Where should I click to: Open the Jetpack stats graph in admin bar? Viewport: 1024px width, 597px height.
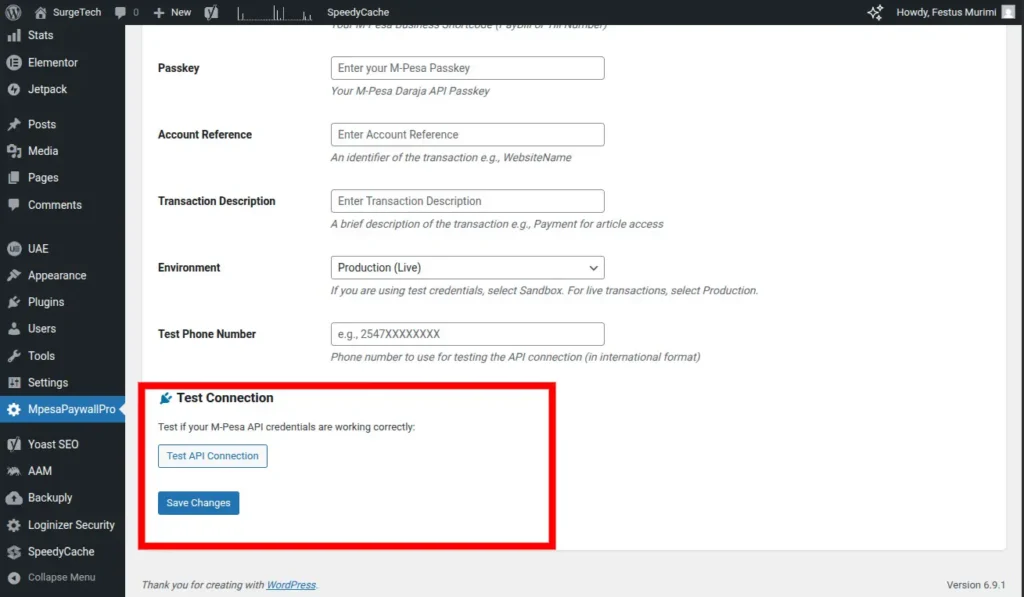(x=275, y=13)
